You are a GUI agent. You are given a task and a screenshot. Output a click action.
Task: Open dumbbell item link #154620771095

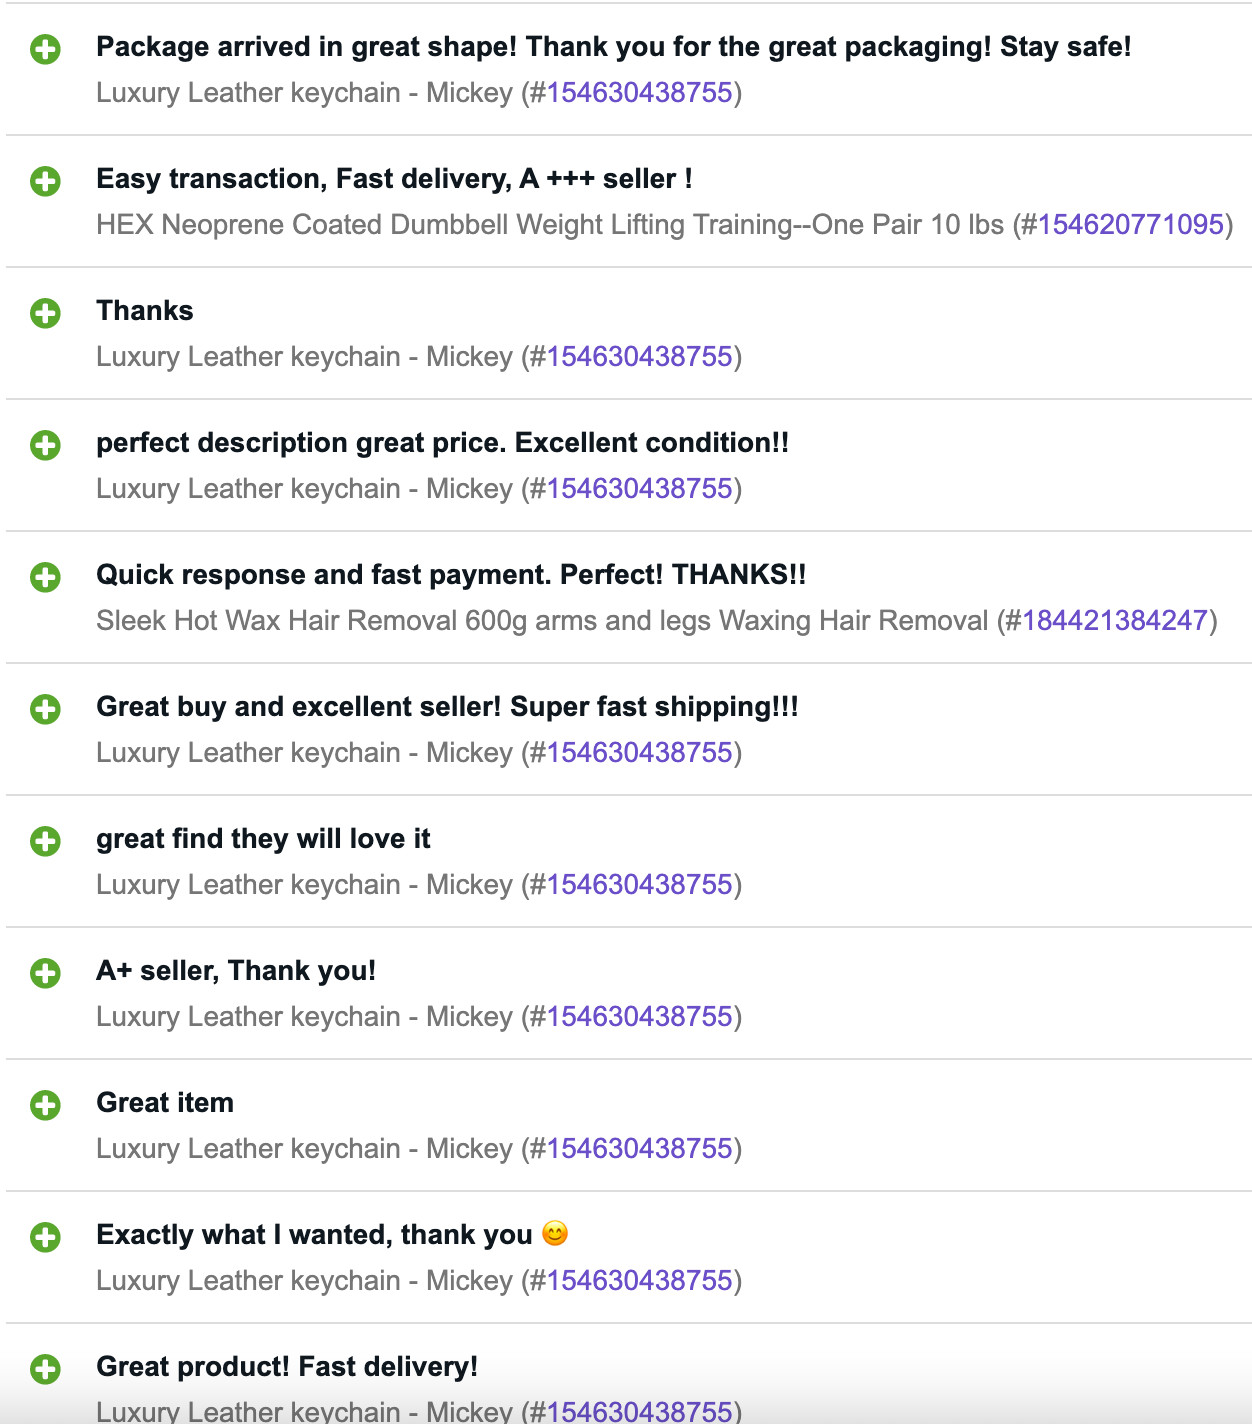point(1130,225)
